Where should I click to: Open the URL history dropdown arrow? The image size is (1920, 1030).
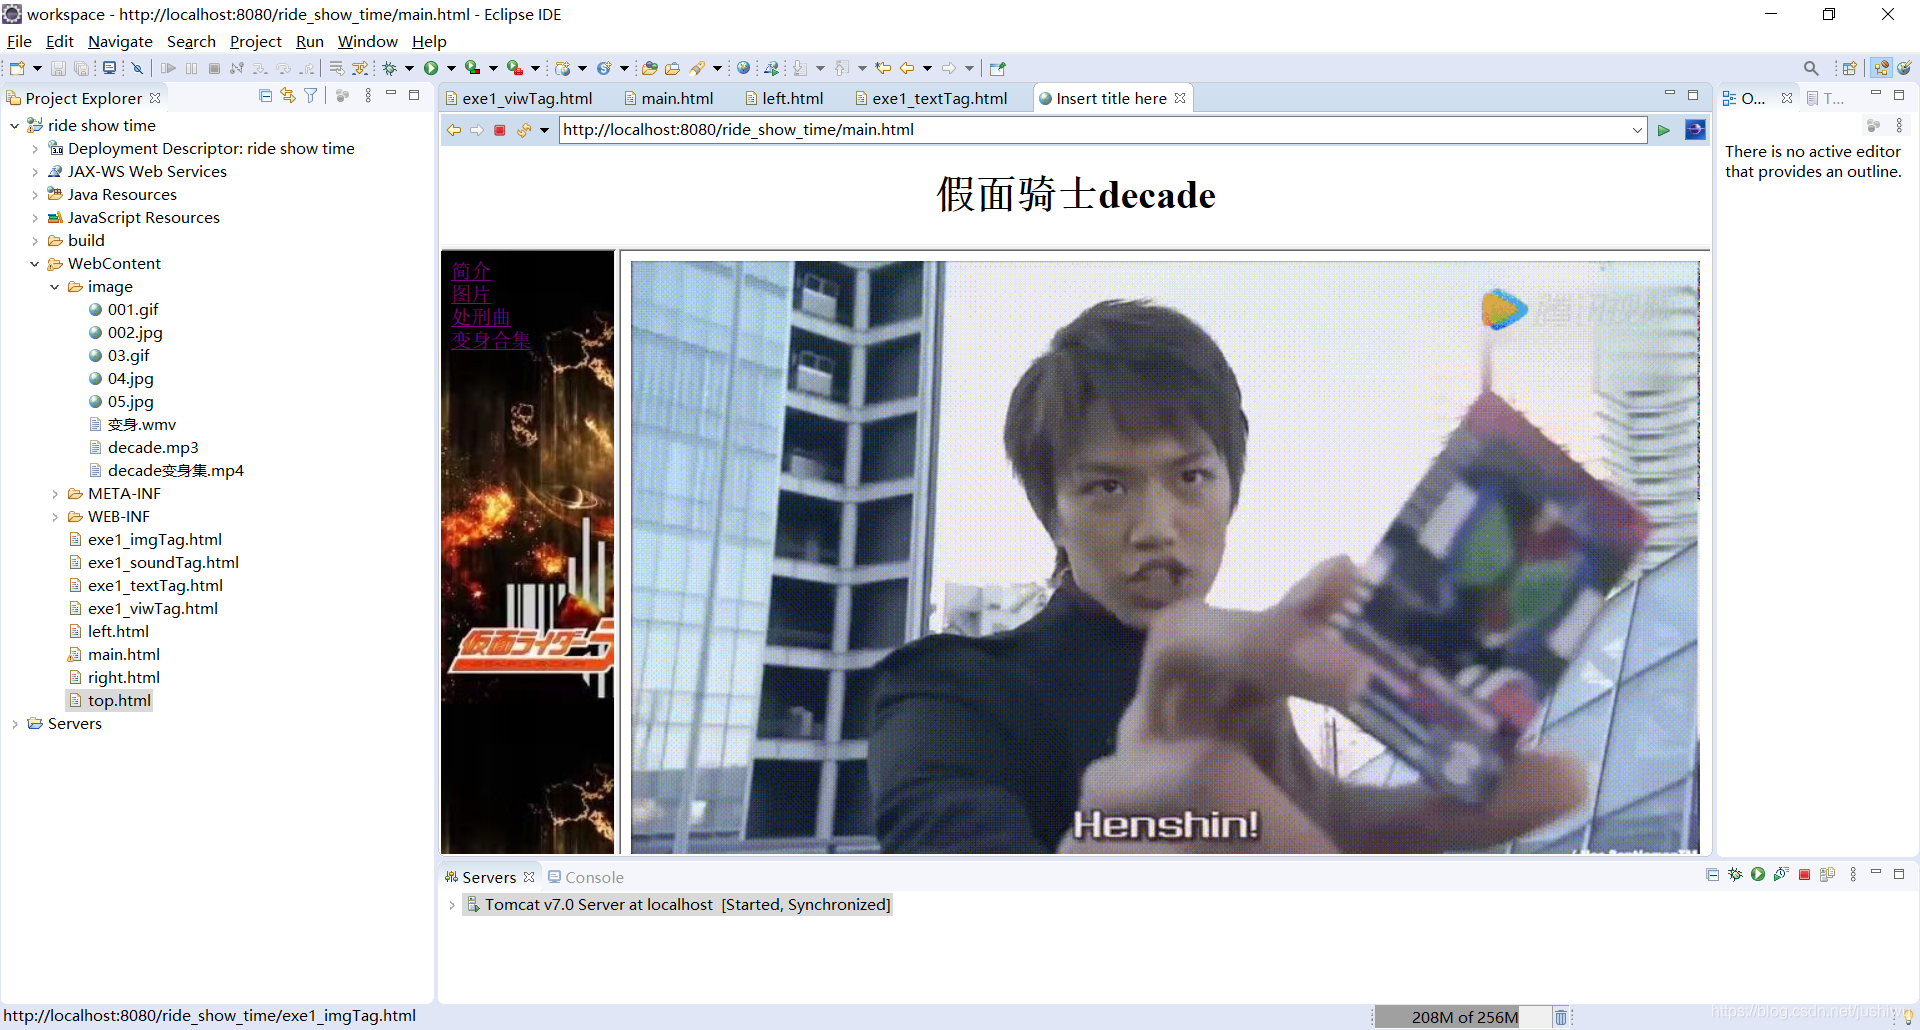click(x=1637, y=130)
